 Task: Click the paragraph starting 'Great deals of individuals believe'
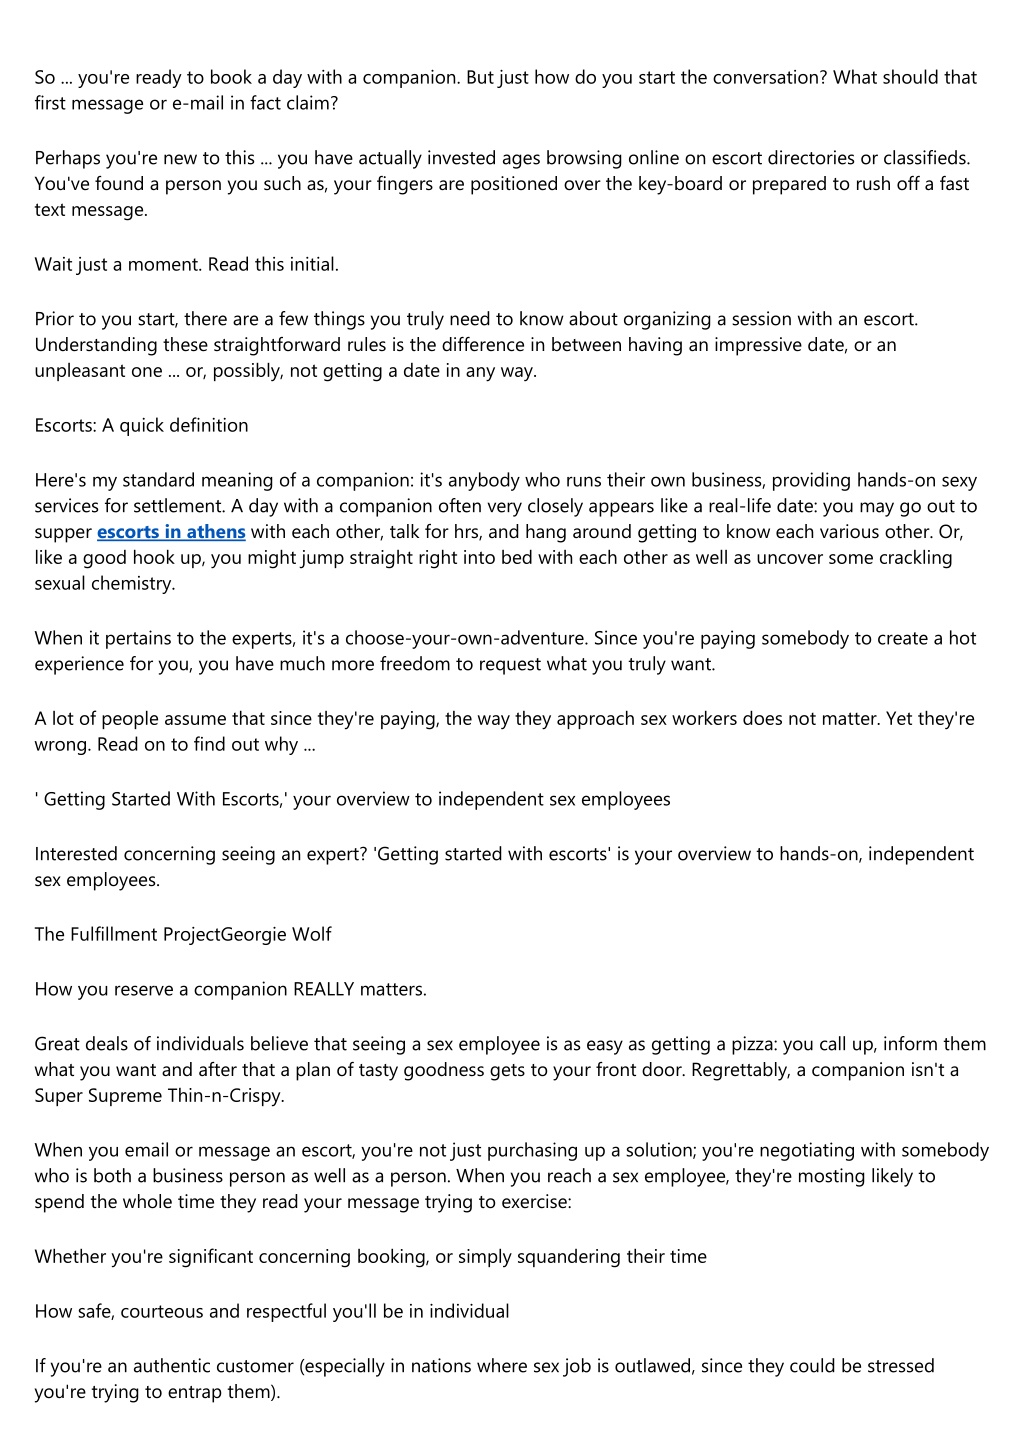pyautogui.click(x=510, y=1070)
